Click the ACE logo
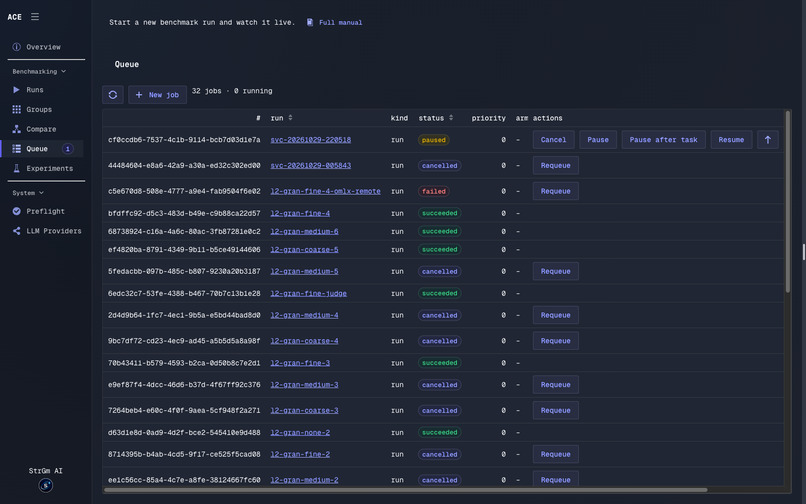806x504 pixels. click(14, 17)
